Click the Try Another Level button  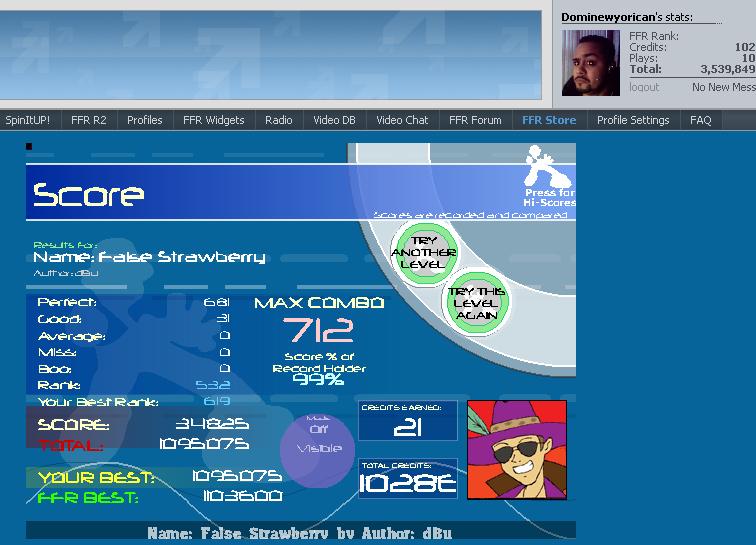point(424,253)
